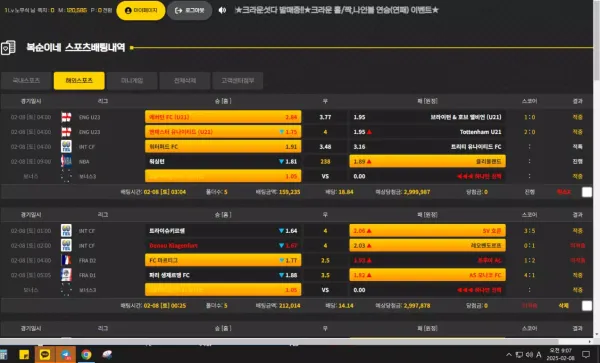Click the NBA home cell with odds 1.81

tap(223, 161)
